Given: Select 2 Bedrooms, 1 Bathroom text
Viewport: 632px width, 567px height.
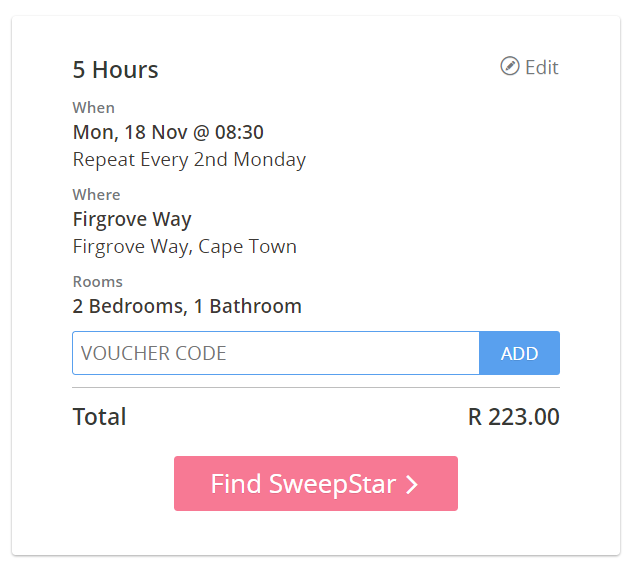Looking at the screenshot, I should [x=187, y=306].
